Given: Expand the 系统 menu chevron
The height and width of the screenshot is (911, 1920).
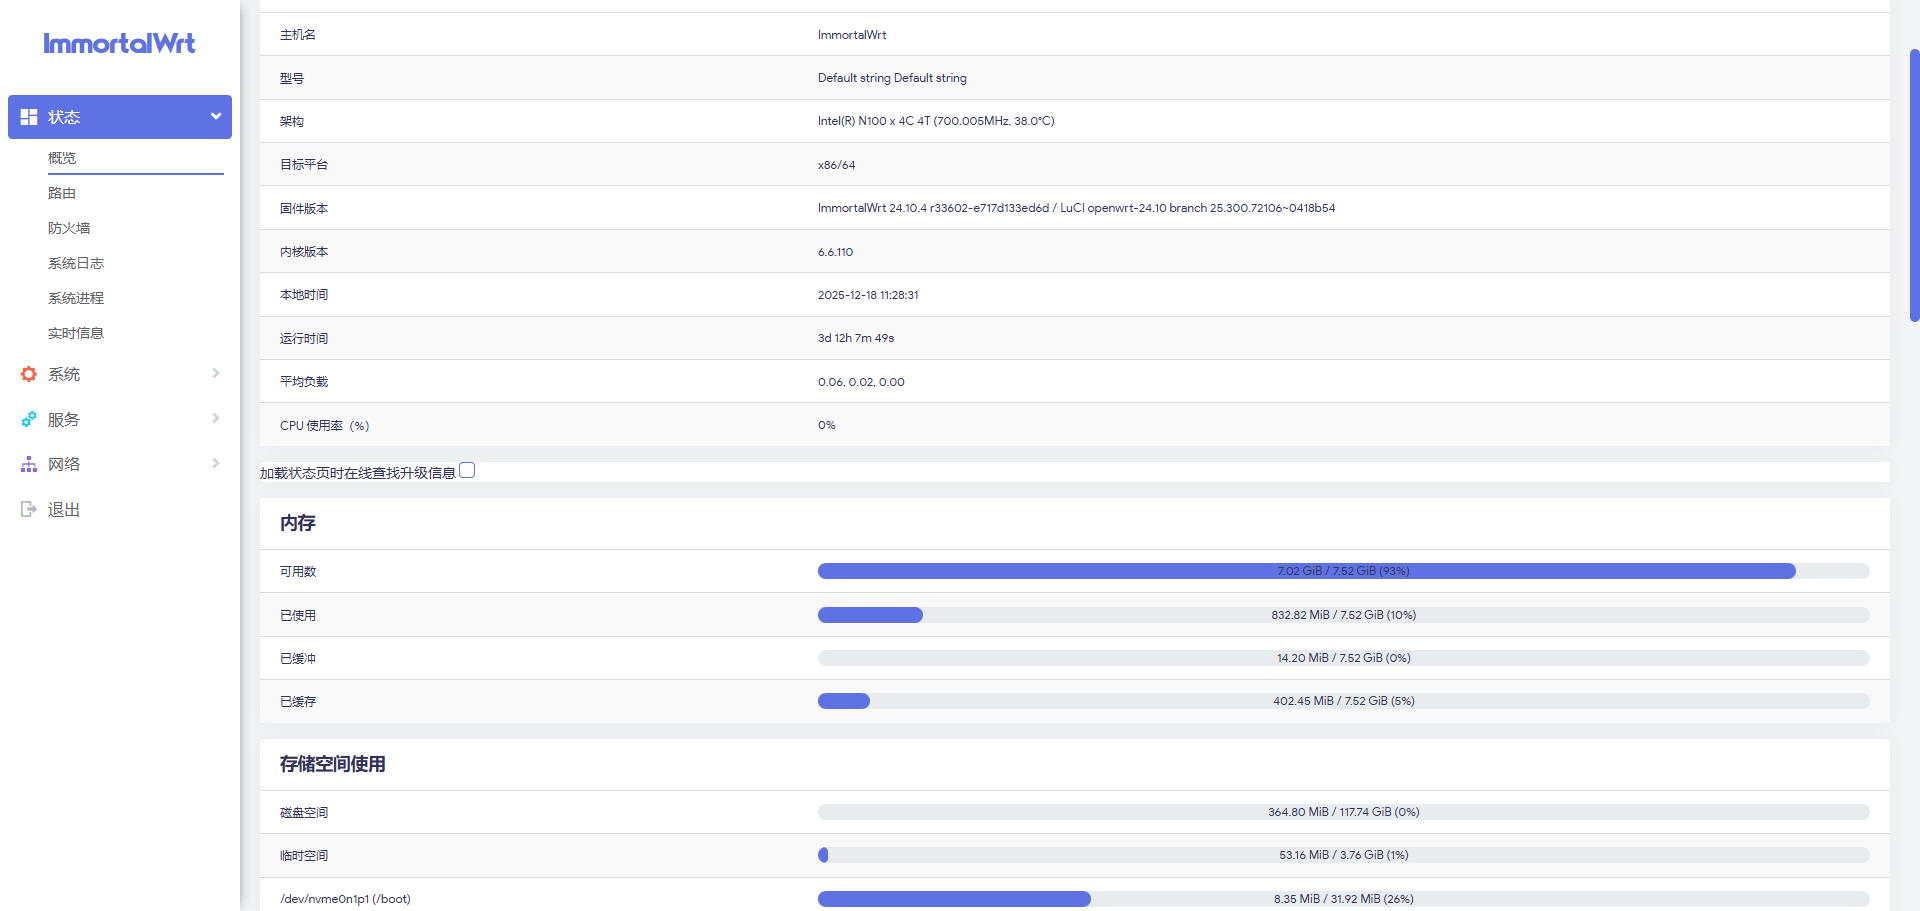Looking at the screenshot, I should [x=216, y=373].
